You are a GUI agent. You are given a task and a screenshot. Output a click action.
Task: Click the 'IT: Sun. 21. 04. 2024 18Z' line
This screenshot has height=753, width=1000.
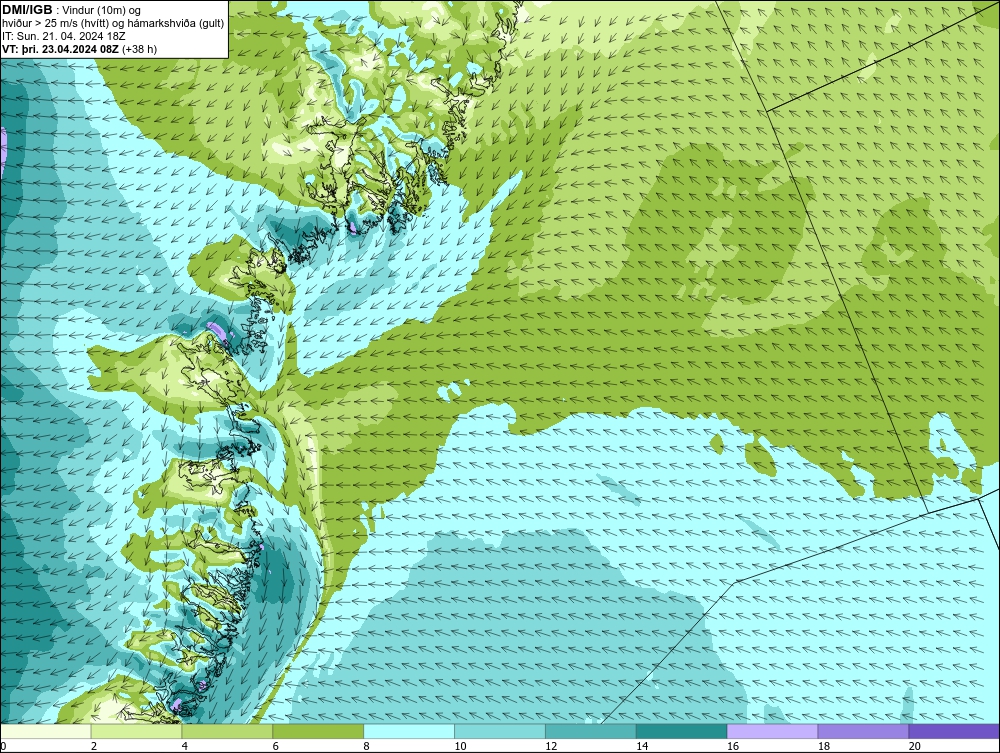click(64, 36)
